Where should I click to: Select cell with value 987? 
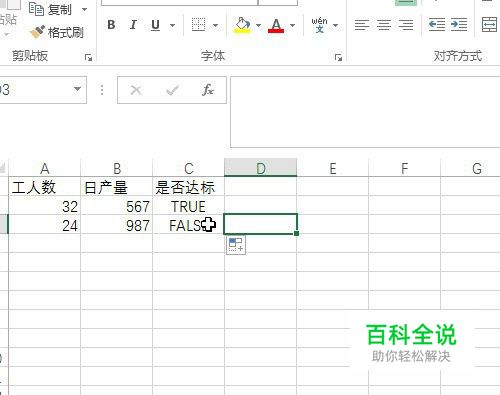click(117, 225)
